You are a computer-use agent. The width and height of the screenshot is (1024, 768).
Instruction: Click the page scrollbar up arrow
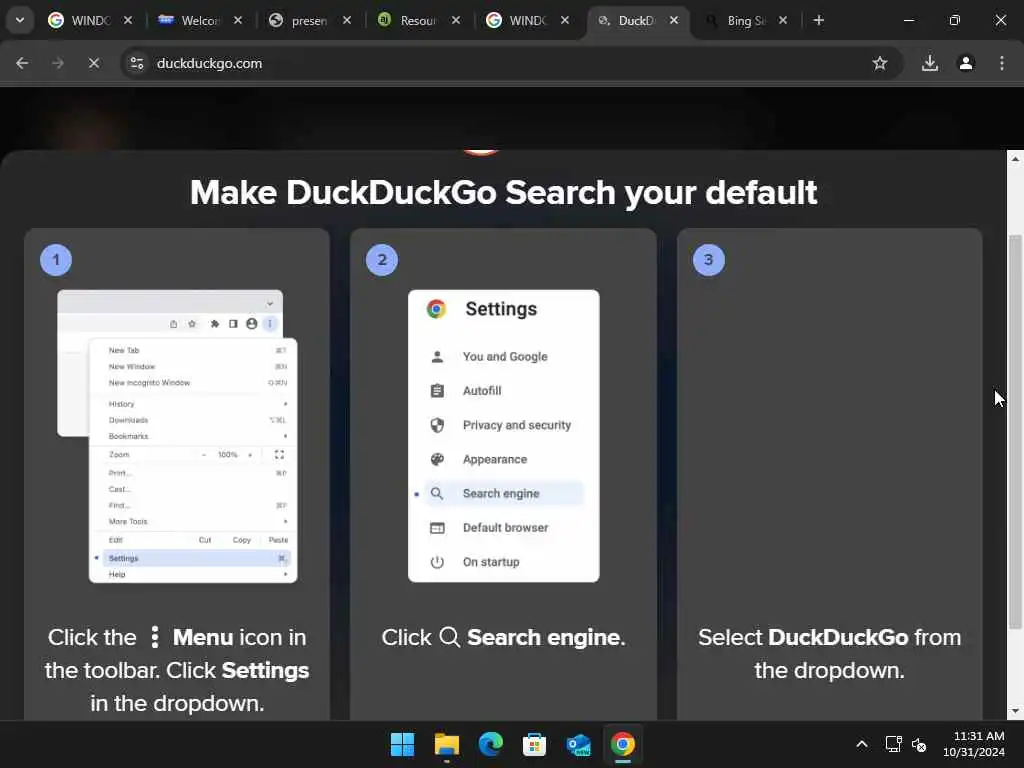coord(1015,159)
